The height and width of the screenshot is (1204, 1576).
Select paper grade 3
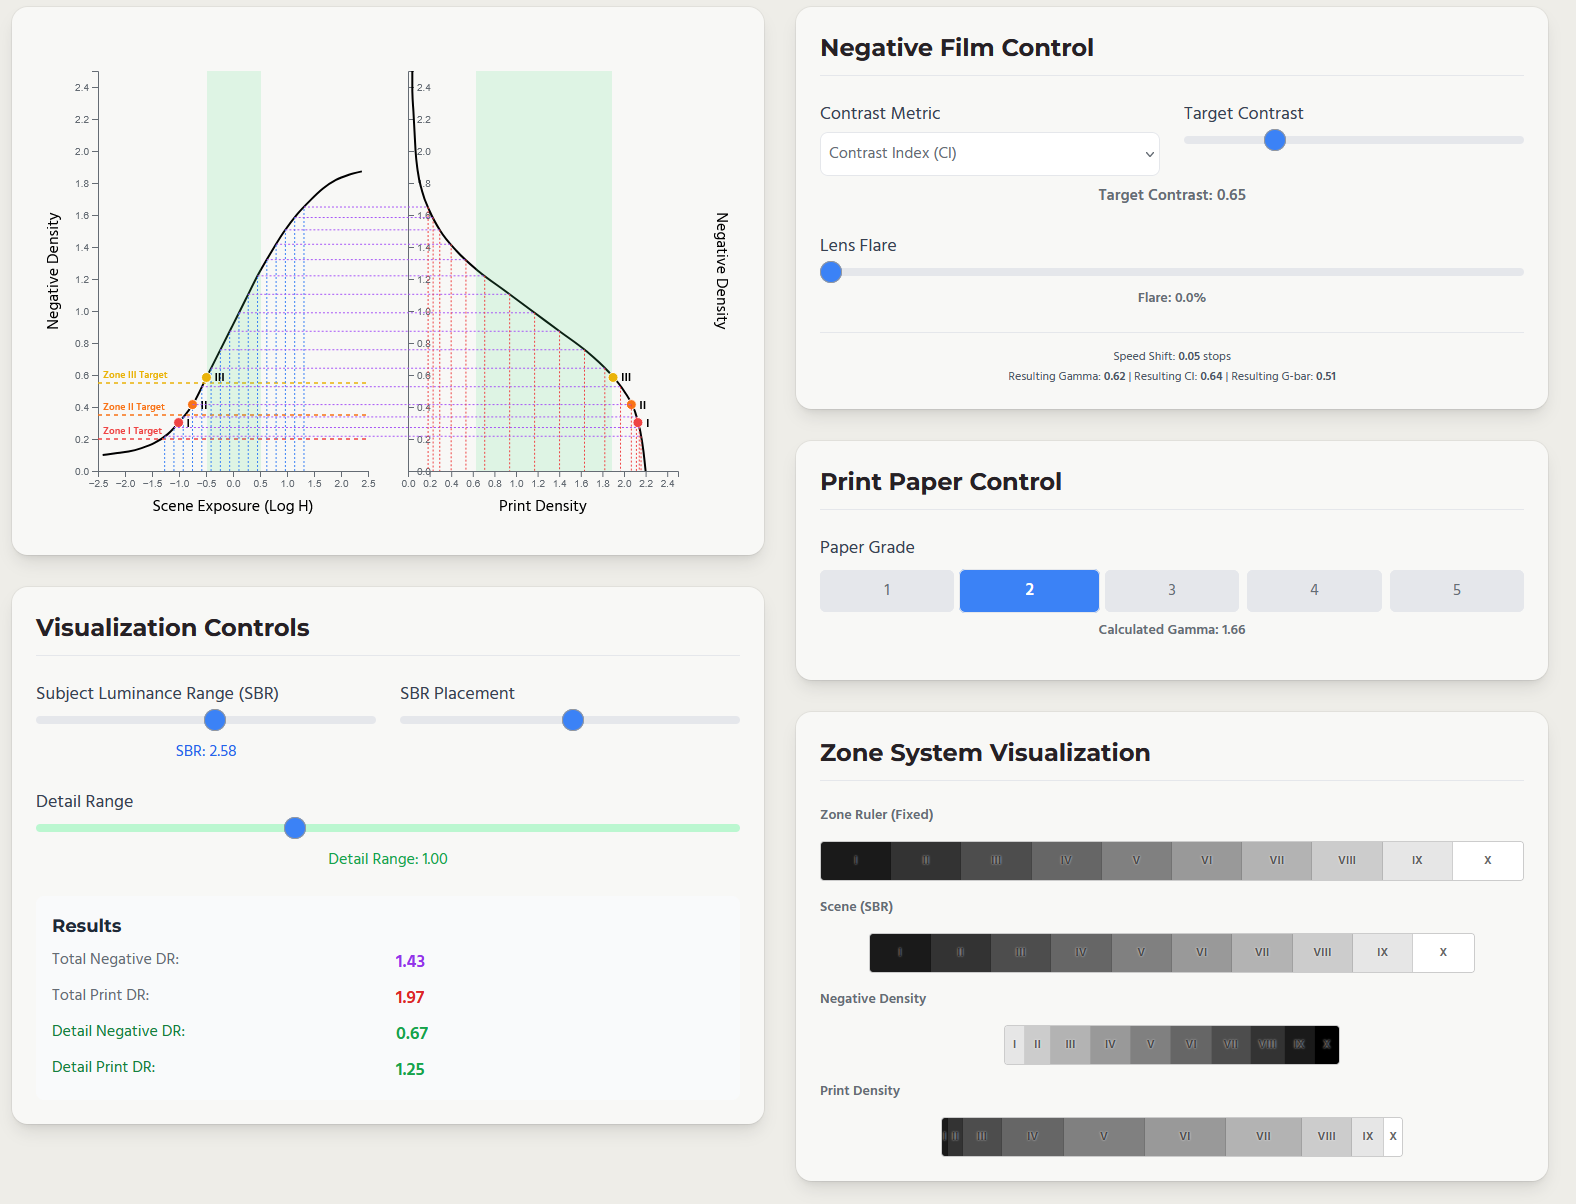click(1171, 590)
